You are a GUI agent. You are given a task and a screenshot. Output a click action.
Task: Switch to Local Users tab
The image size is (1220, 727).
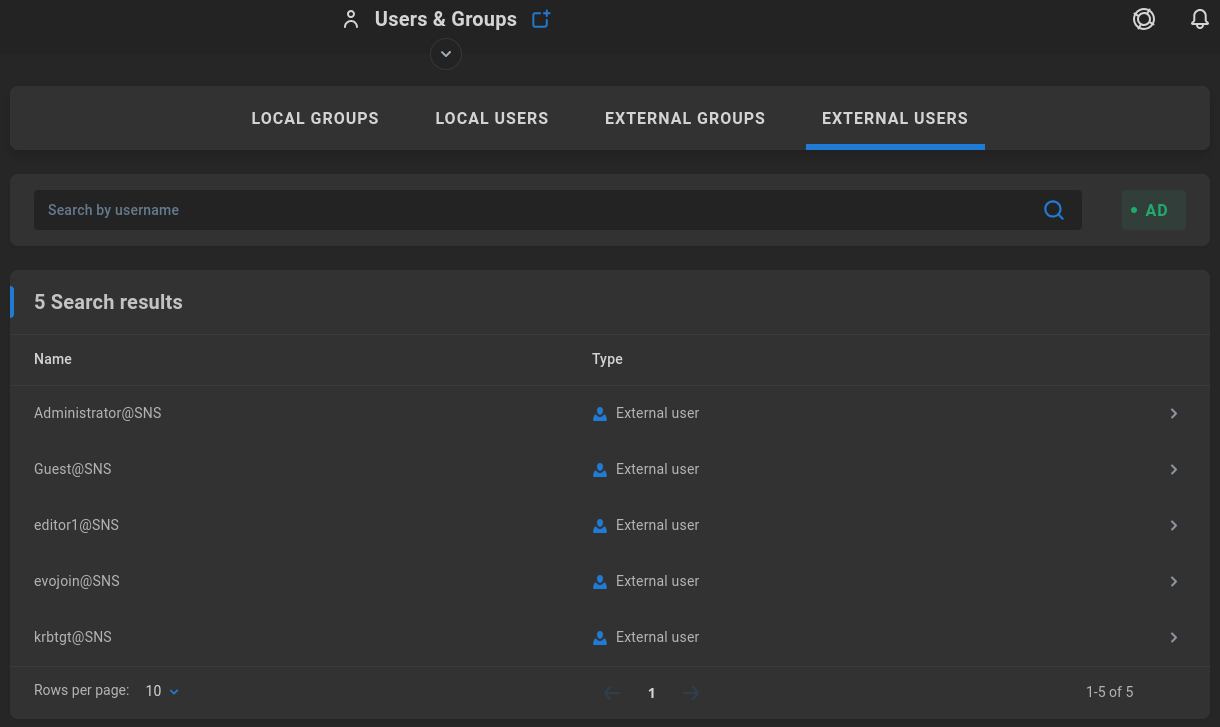tap(492, 118)
